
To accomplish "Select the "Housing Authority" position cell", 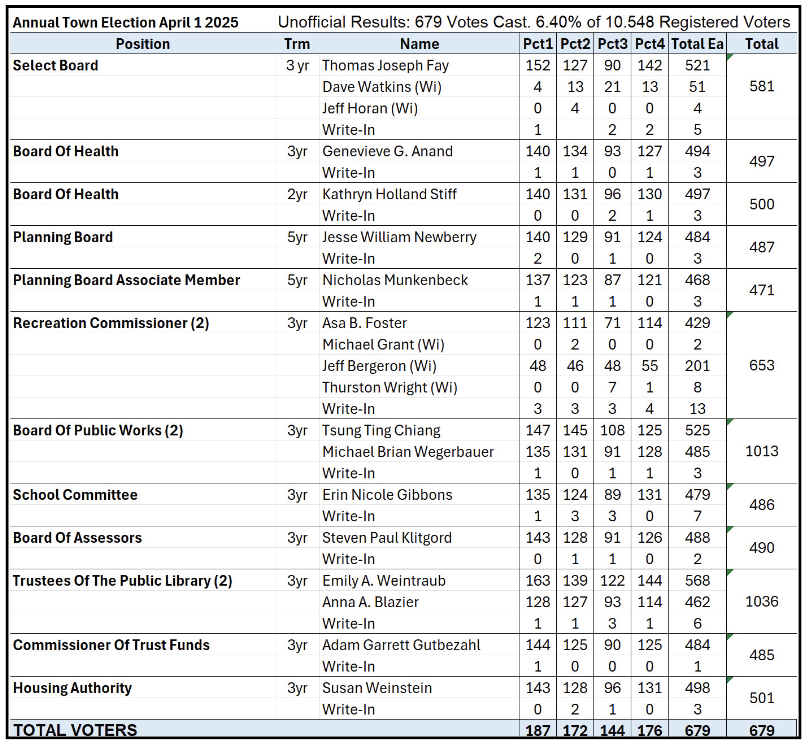I will click(x=72, y=688).
